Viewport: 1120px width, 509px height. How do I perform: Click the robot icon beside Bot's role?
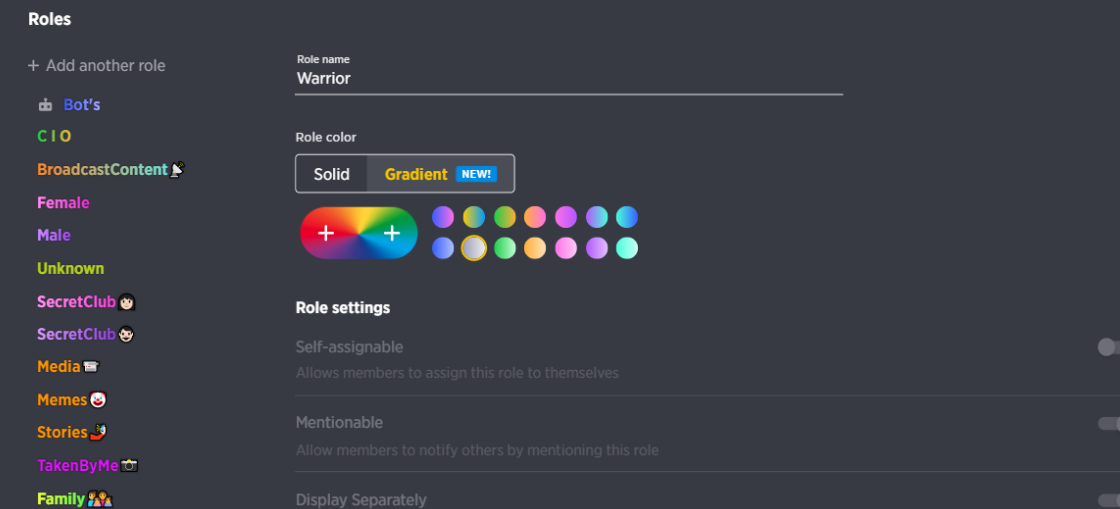45,105
